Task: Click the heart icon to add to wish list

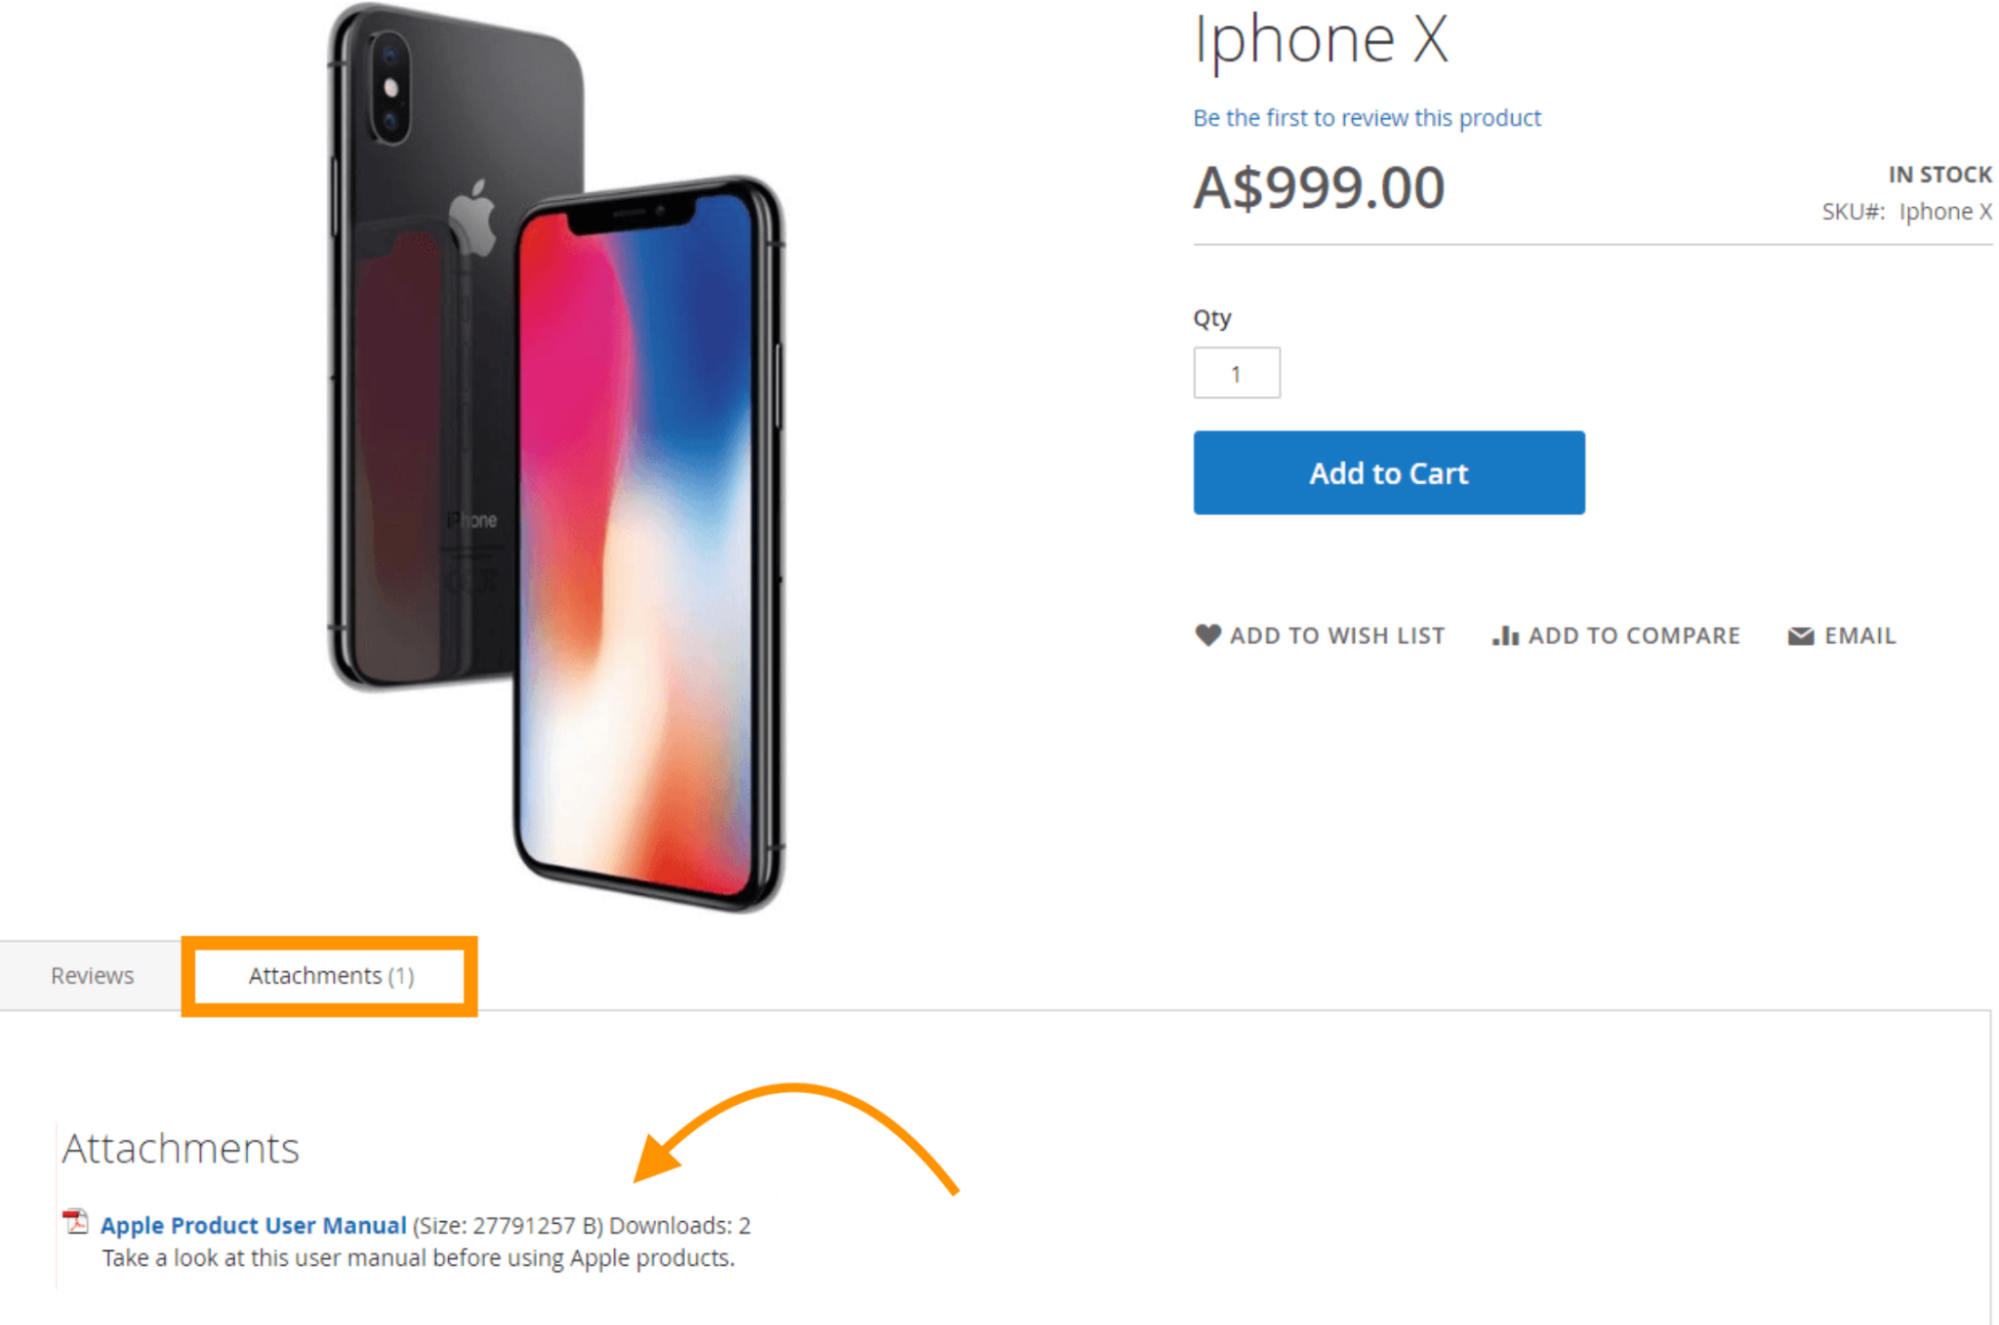Action: (x=1208, y=635)
